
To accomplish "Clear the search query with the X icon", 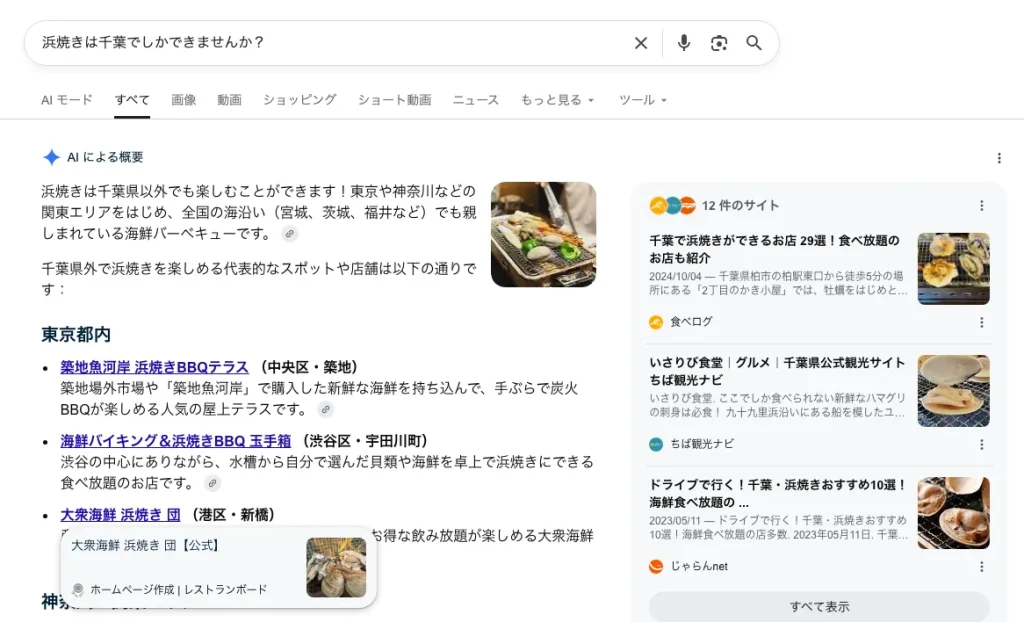I will pos(641,43).
